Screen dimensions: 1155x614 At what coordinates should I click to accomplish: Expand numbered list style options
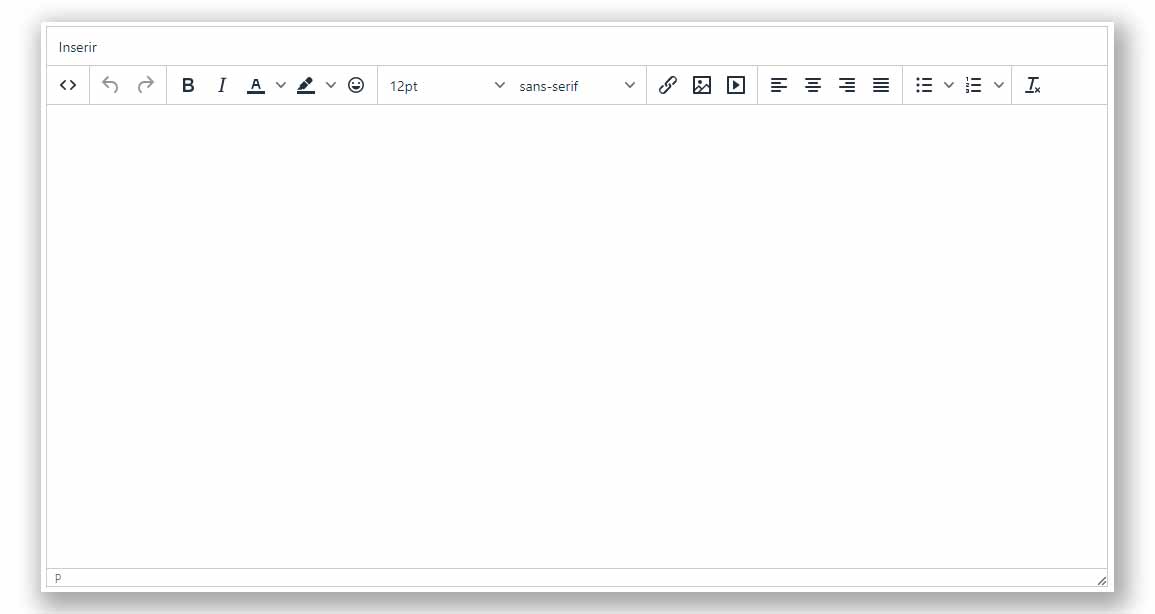click(x=999, y=85)
